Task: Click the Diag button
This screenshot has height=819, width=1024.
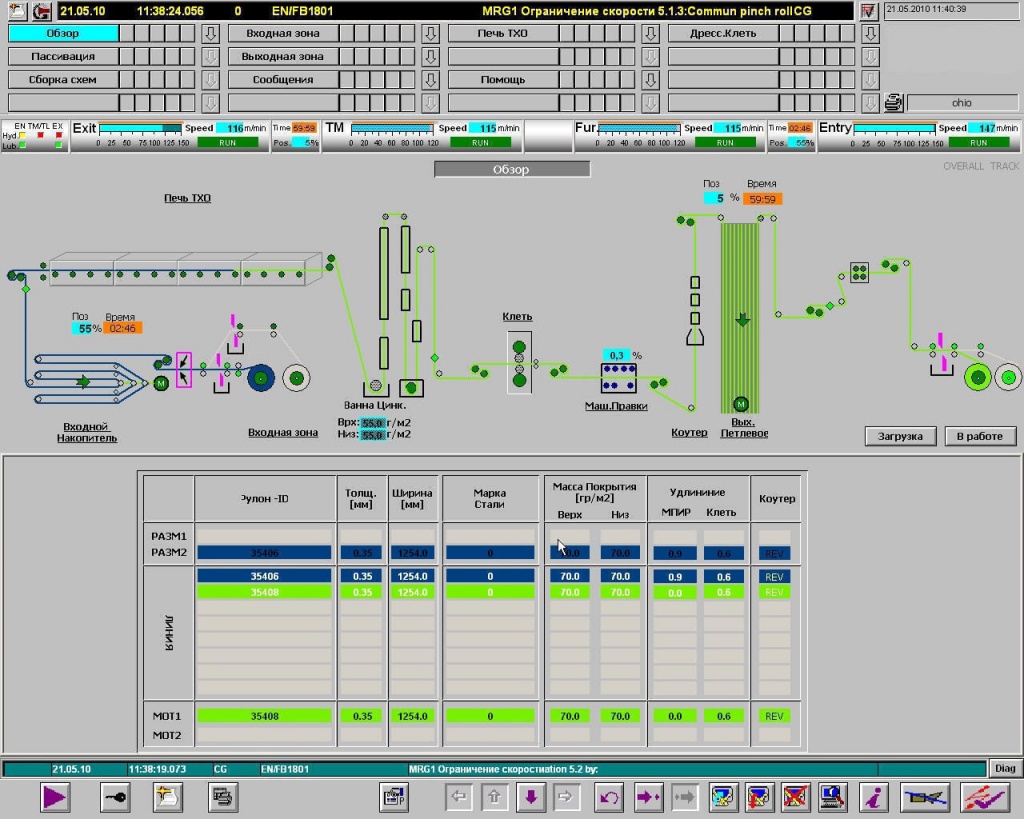Action: coord(1005,768)
